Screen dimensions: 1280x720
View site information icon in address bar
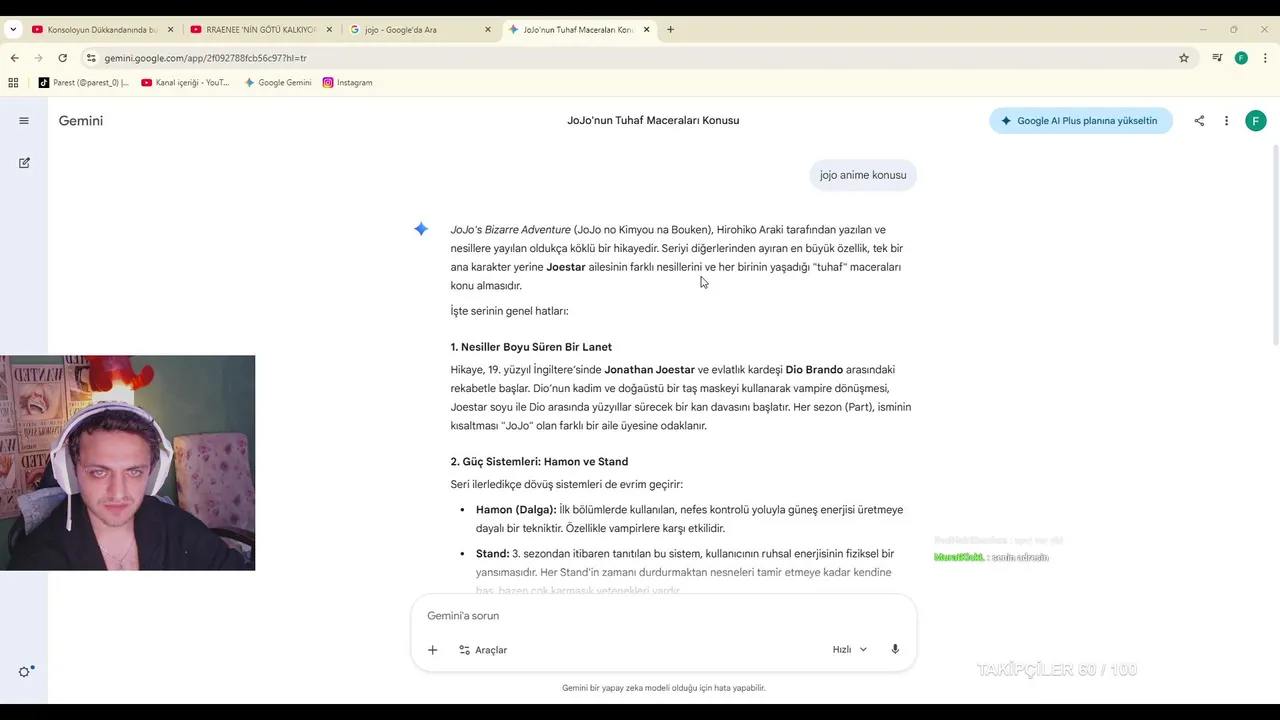(x=91, y=58)
